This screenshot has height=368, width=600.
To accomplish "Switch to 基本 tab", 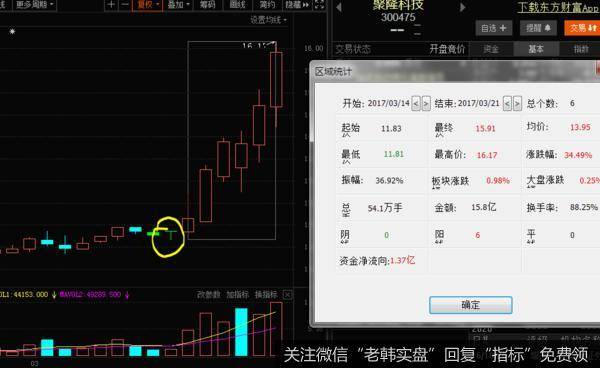I will [536, 49].
